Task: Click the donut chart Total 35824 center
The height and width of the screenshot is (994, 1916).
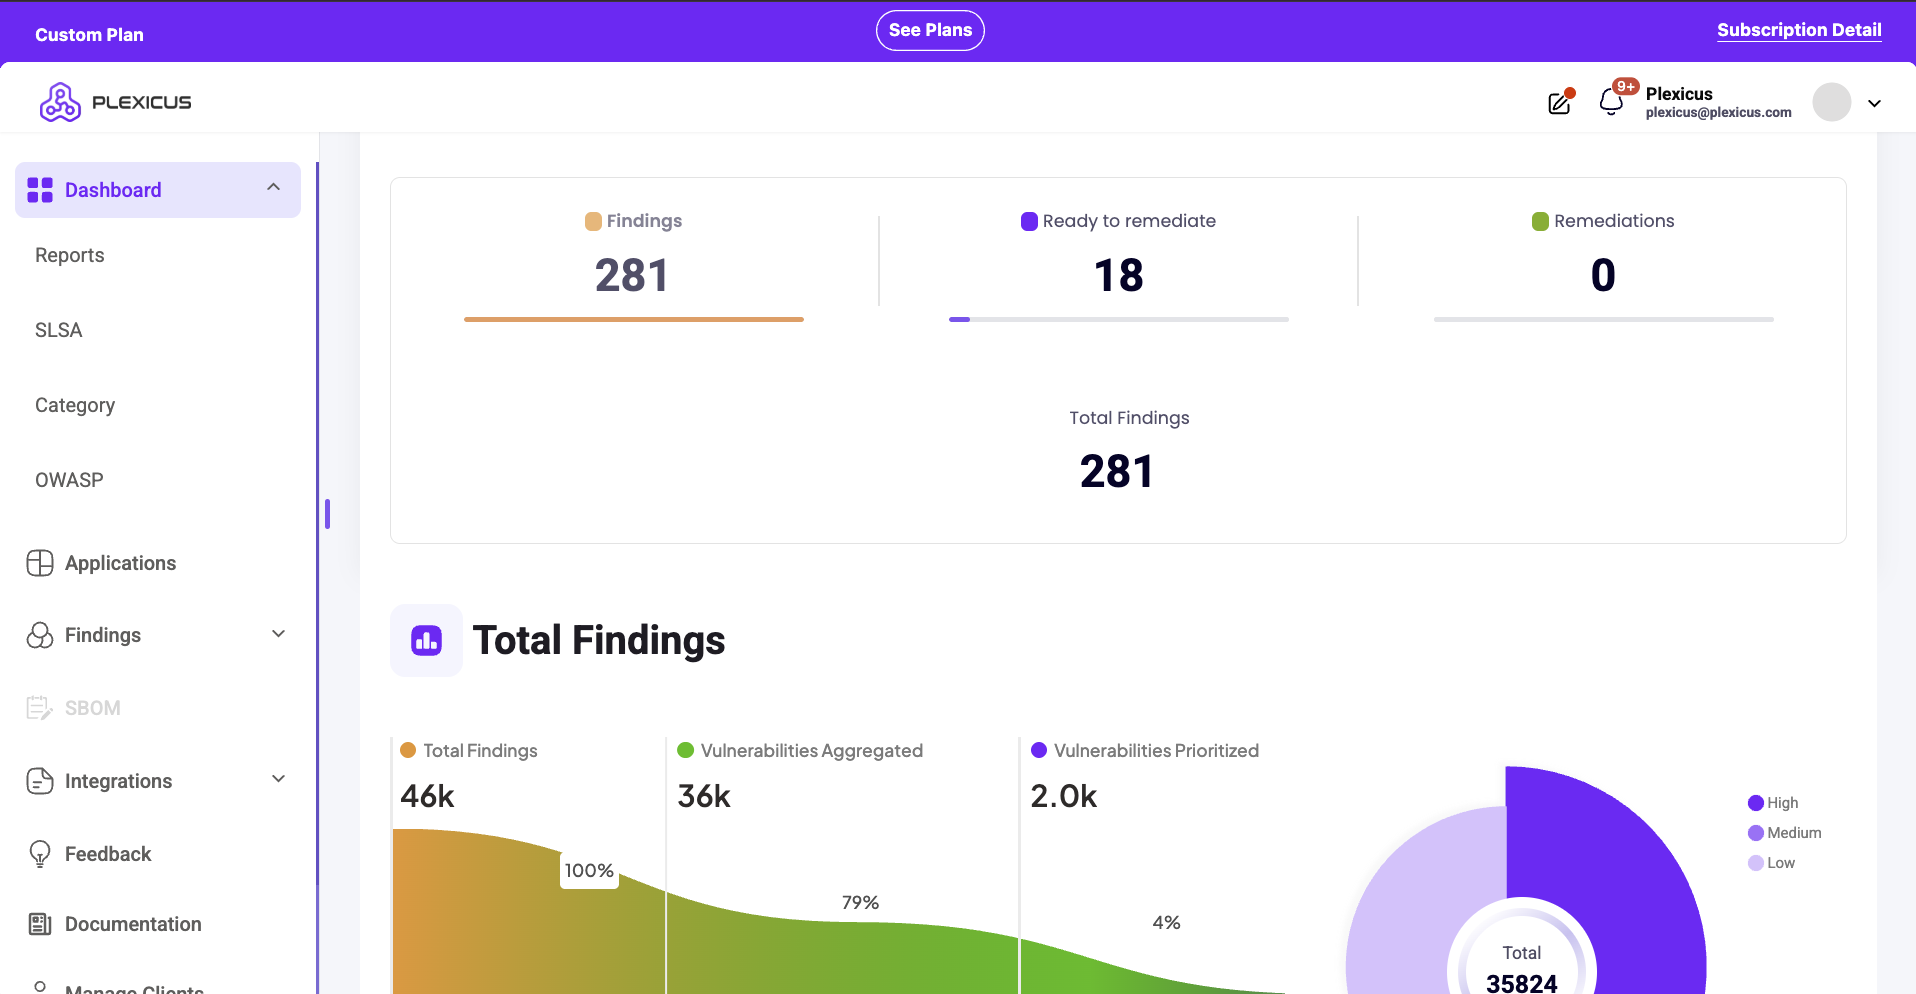Action: [1522, 968]
